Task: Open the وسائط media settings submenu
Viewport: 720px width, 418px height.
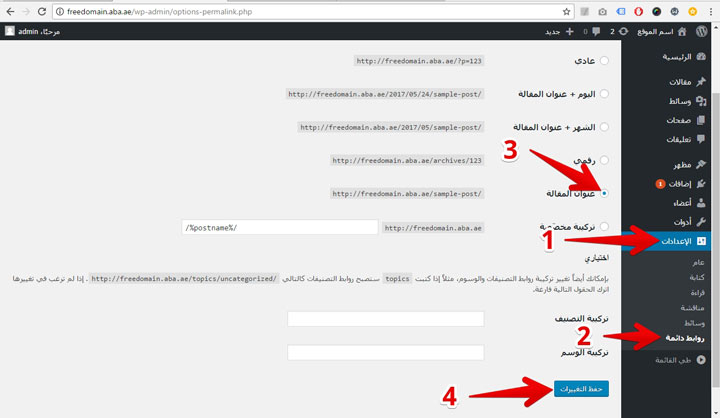Action: 694,323
